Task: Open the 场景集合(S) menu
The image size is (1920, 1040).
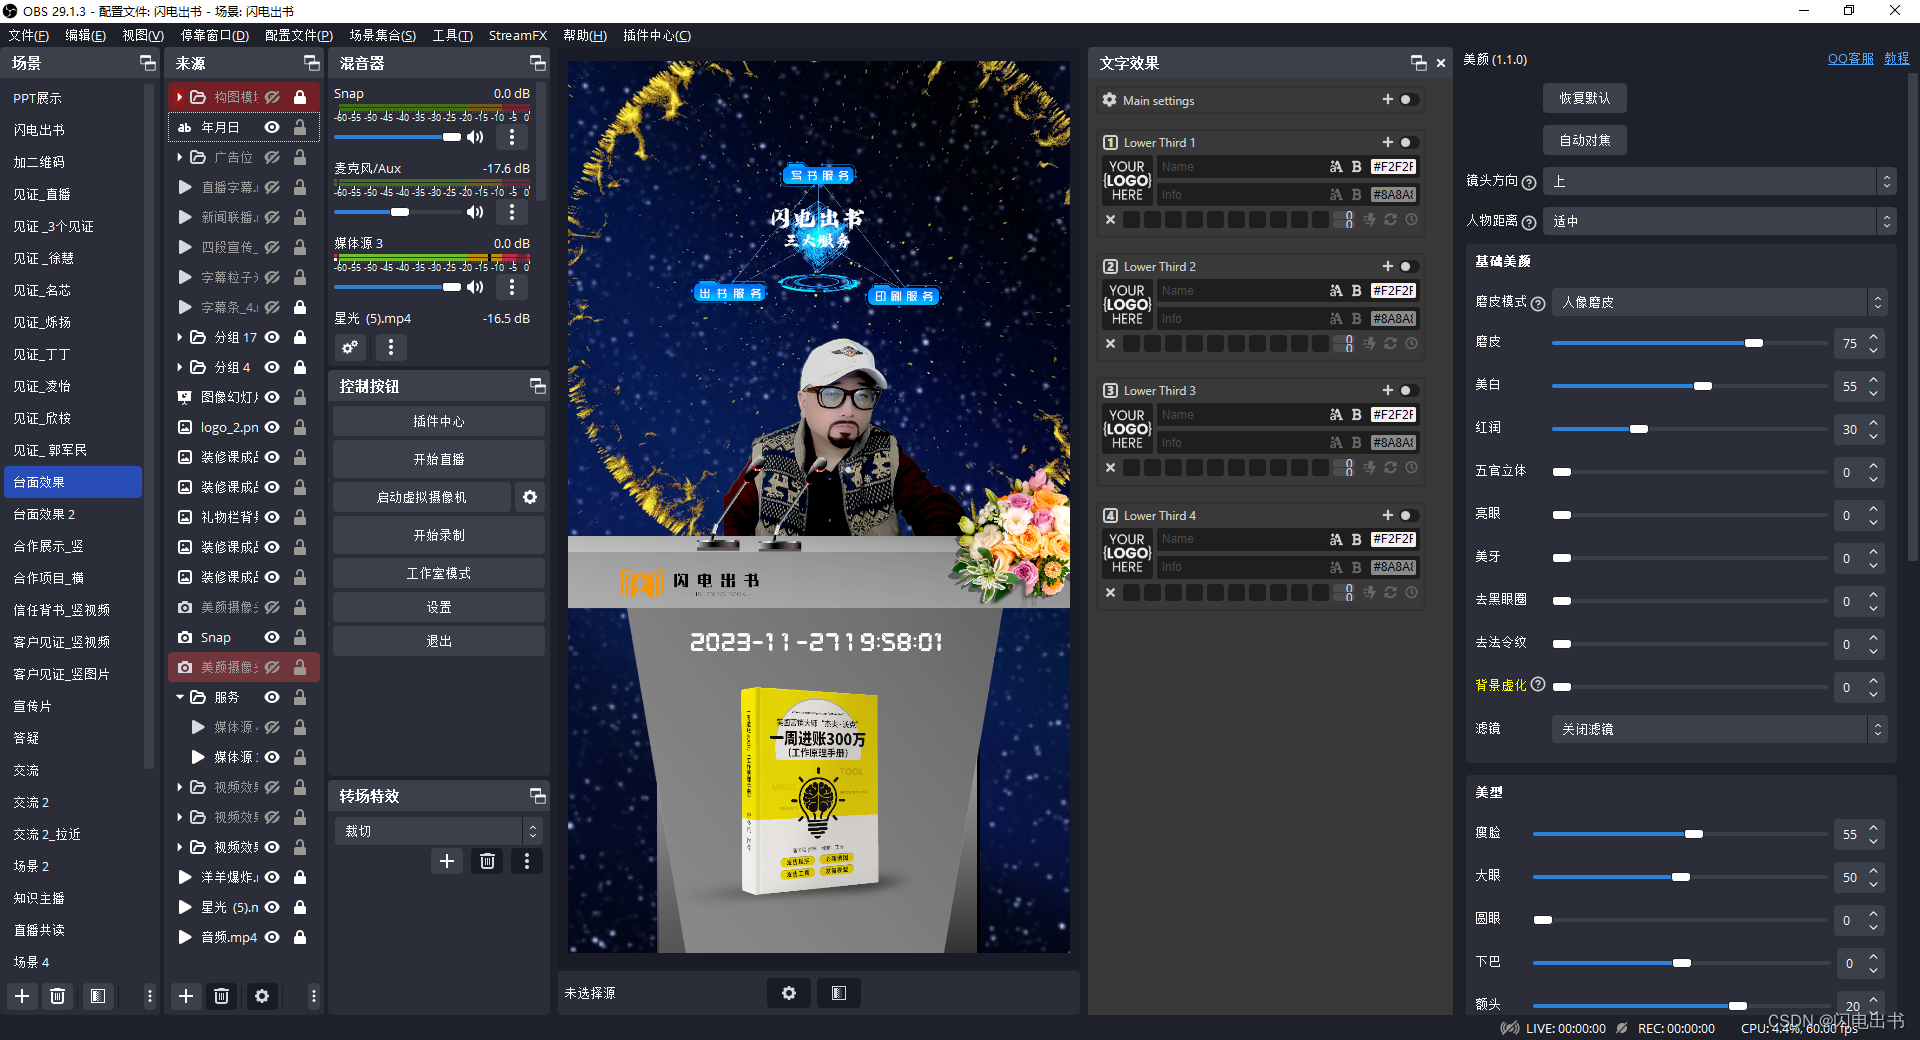Action: pyautogui.click(x=382, y=35)
